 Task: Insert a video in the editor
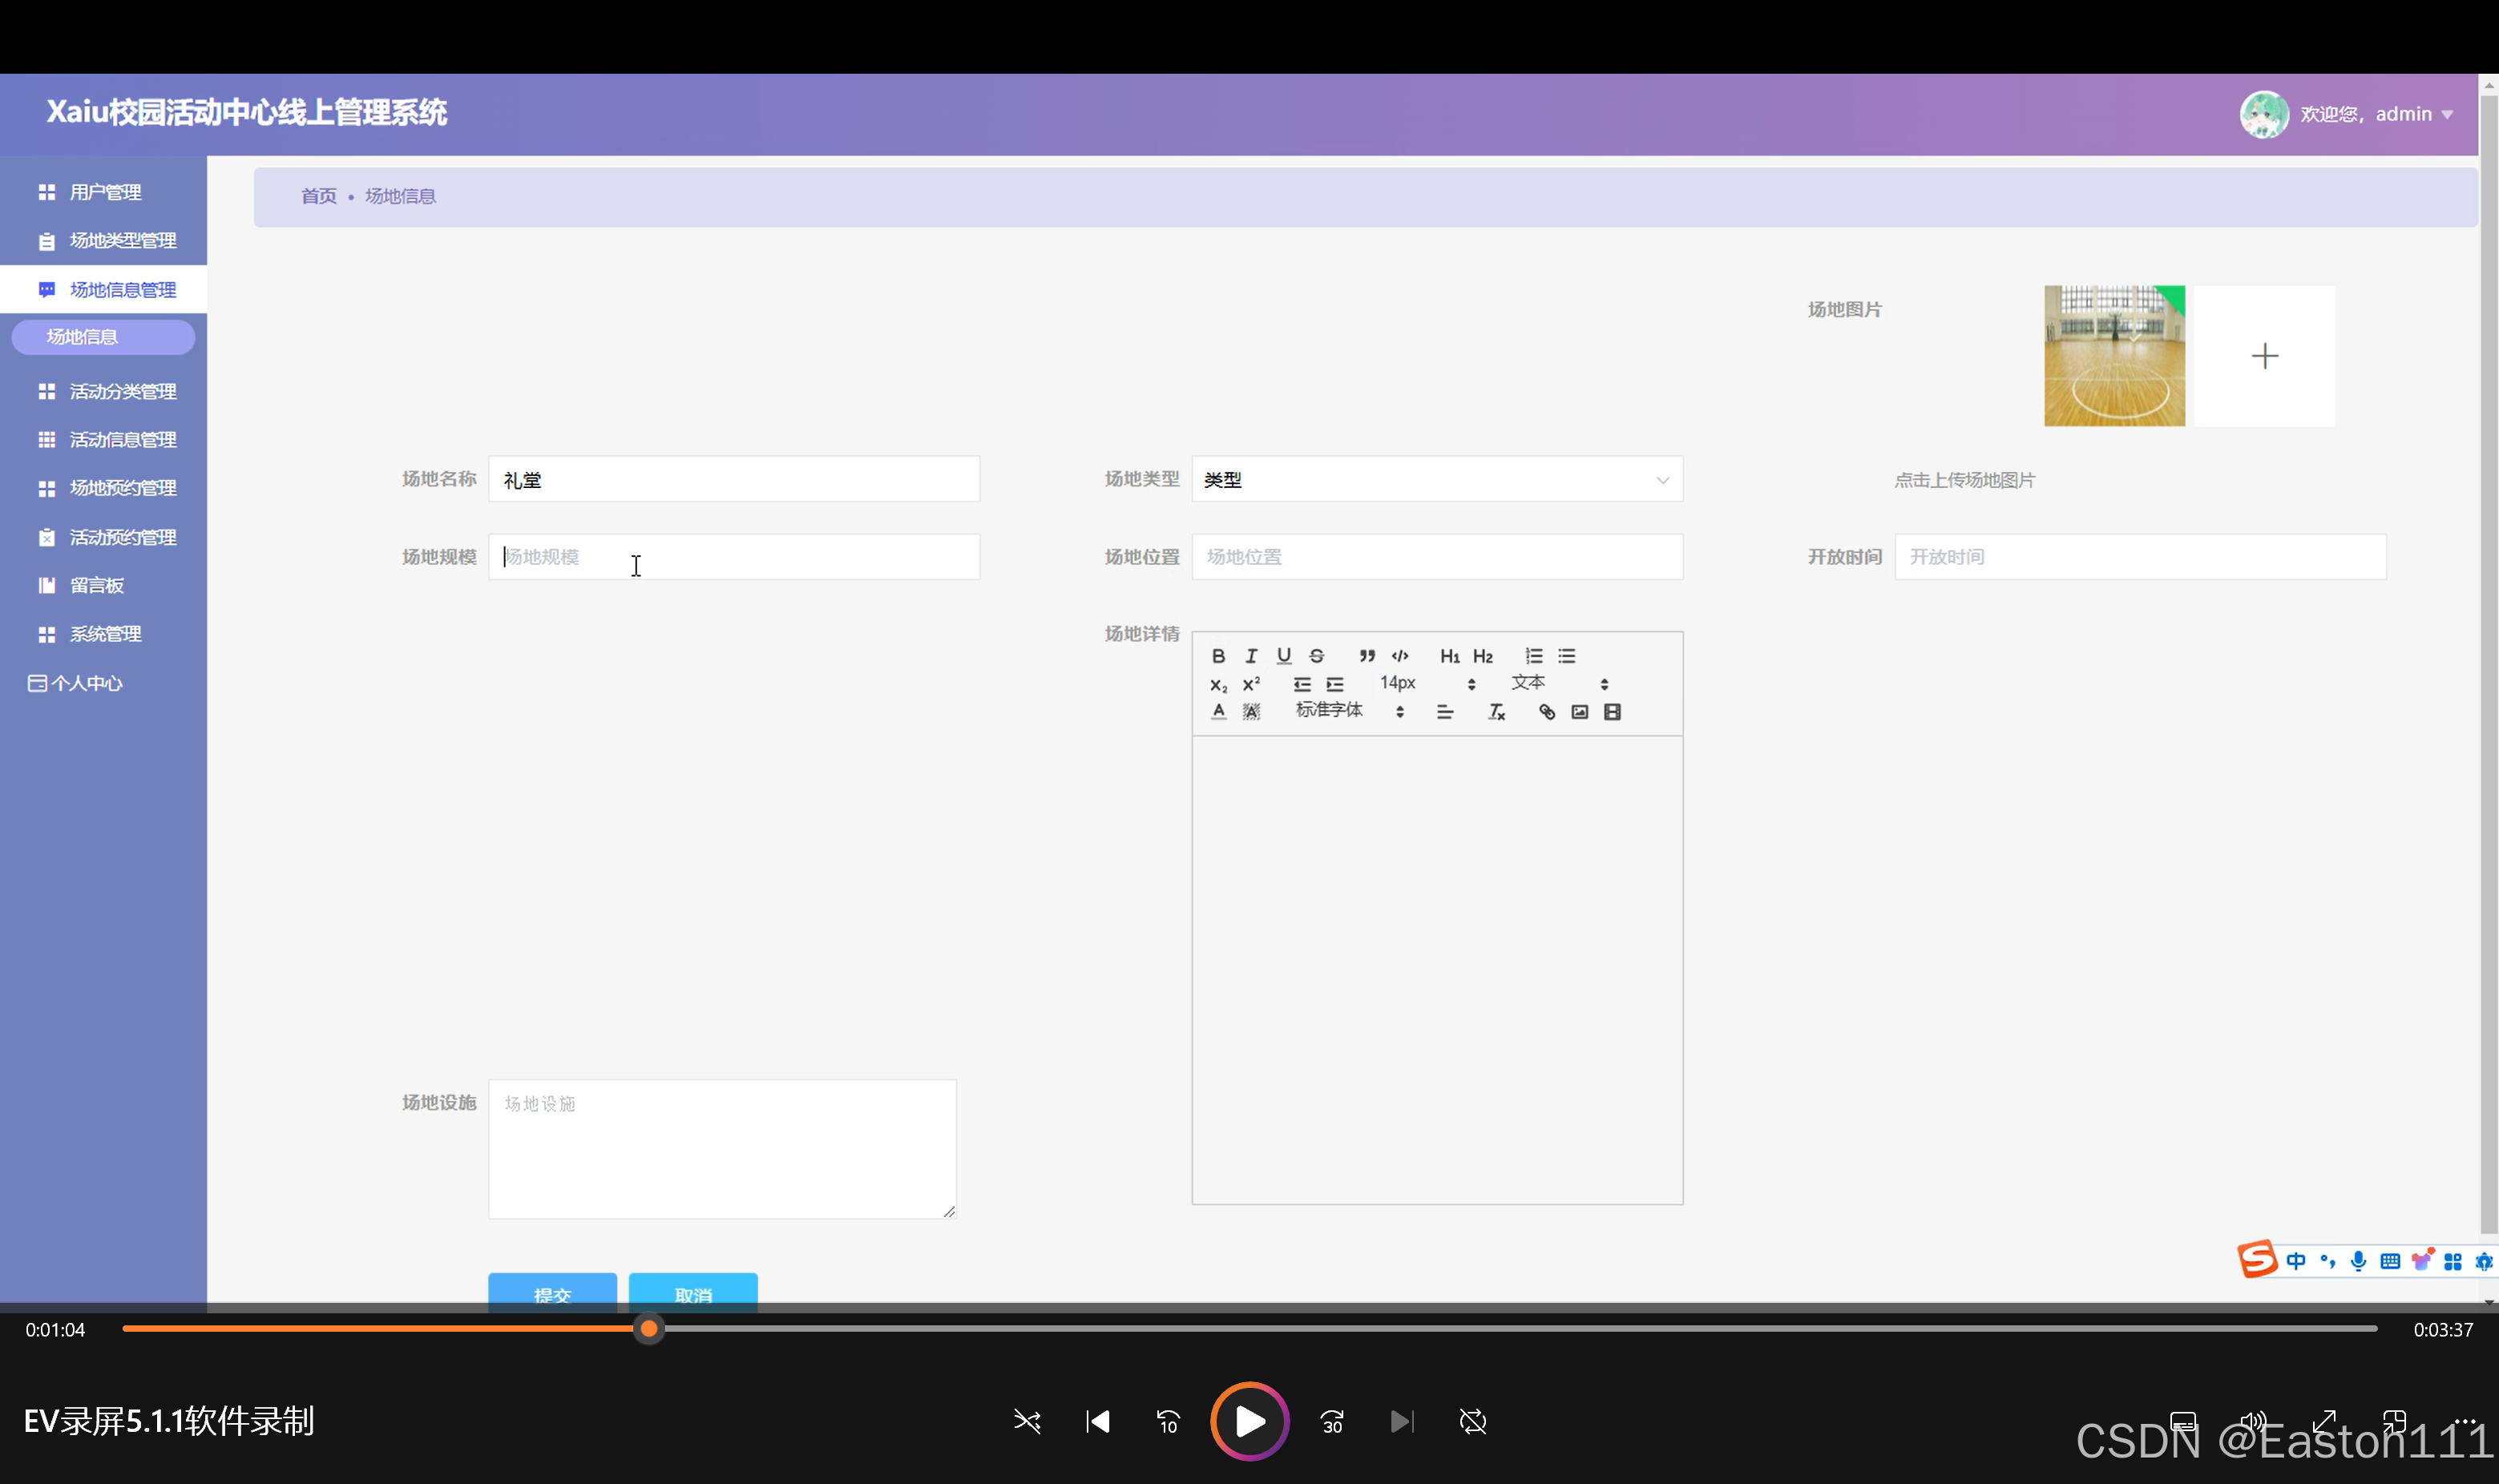pos(1612,712)
